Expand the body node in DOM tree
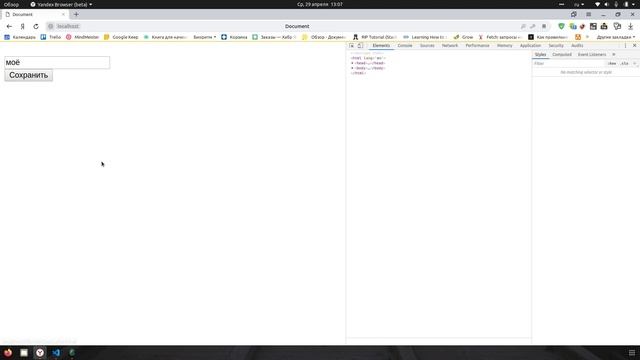Screen dimensions: 640x360 (352, 68)
